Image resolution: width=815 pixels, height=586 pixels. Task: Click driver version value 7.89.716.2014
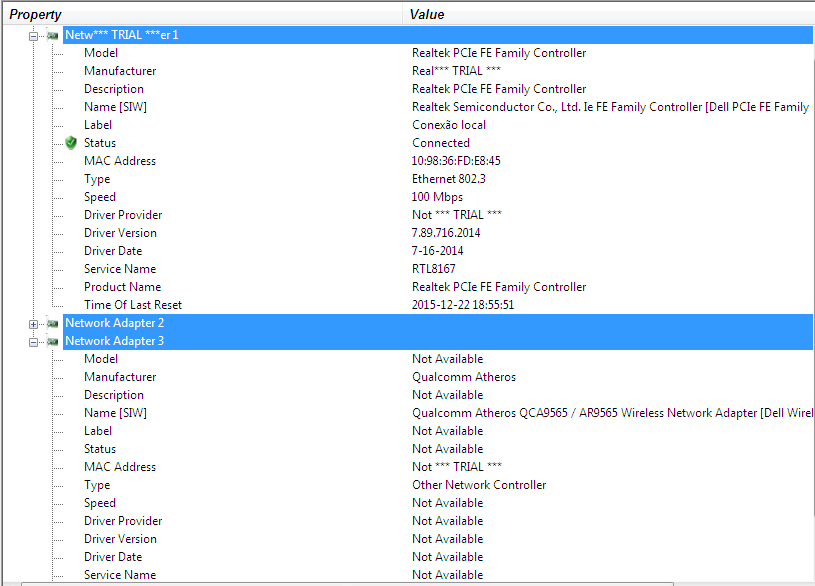pyautogui.click(x=445, y=233)
